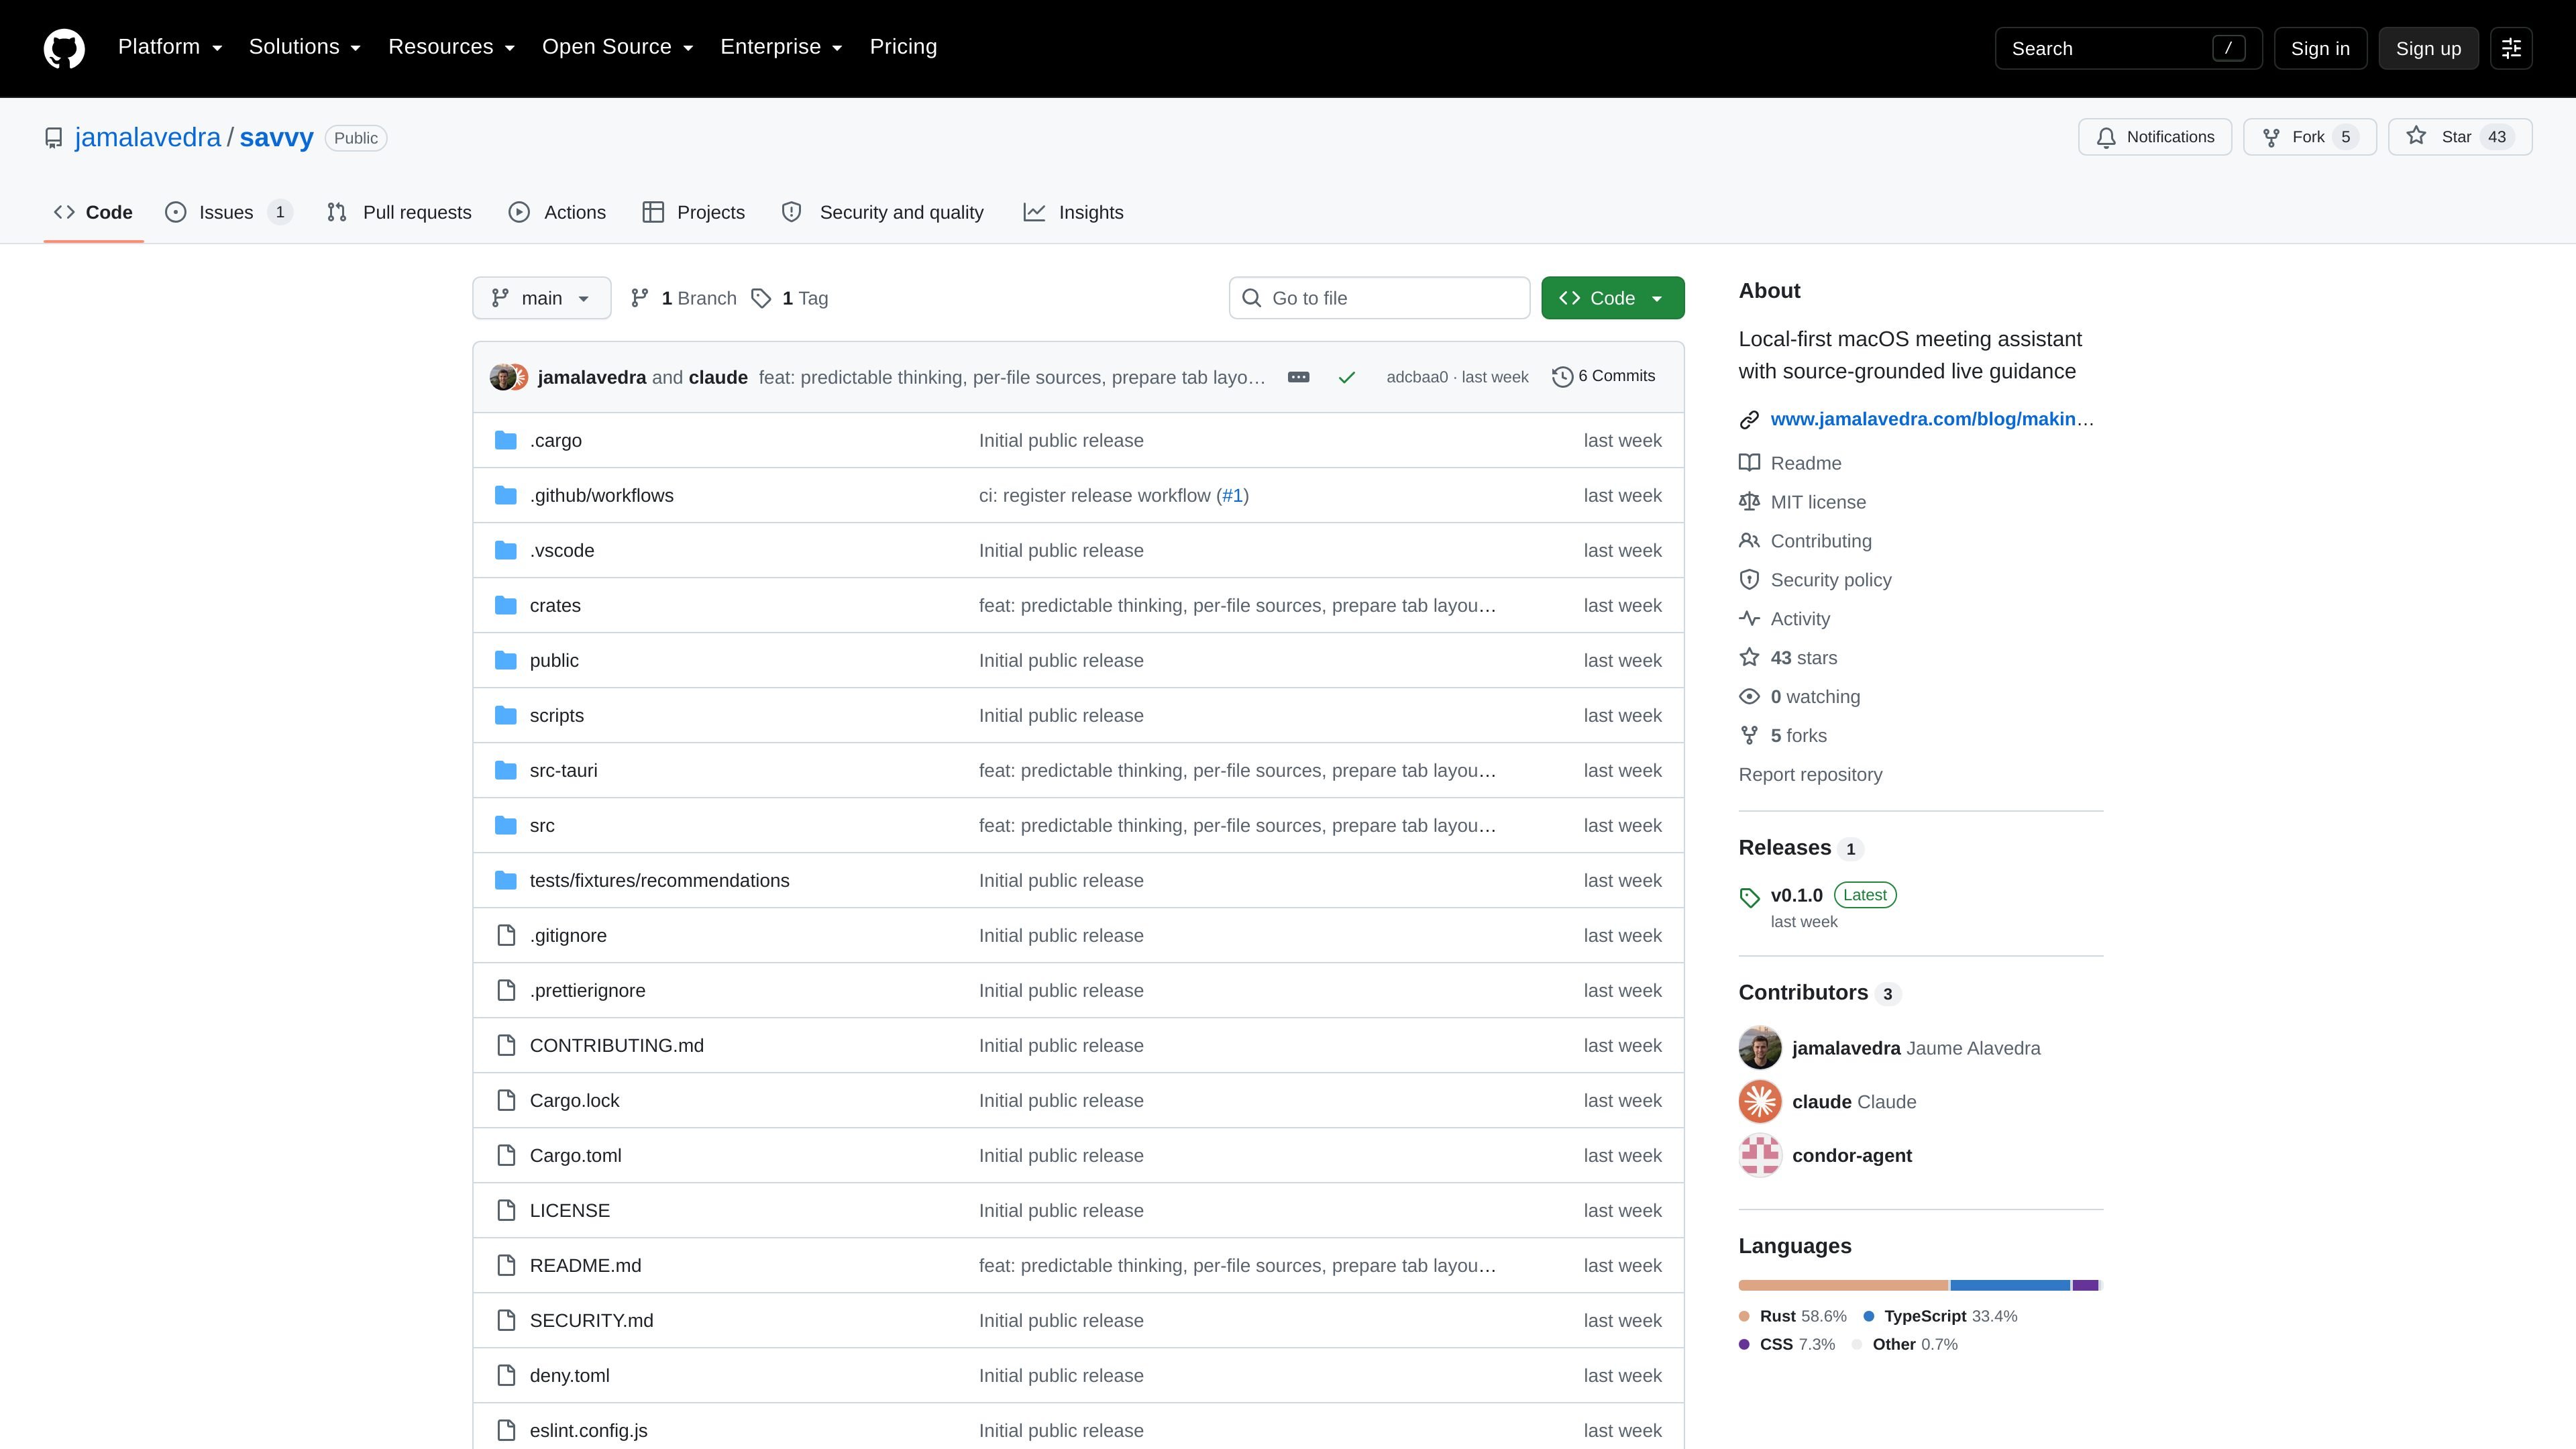Image resolution: width=2576 pixels, height=1449 pixels.
Task: Click Report repository link
Action: (1810, 775)
